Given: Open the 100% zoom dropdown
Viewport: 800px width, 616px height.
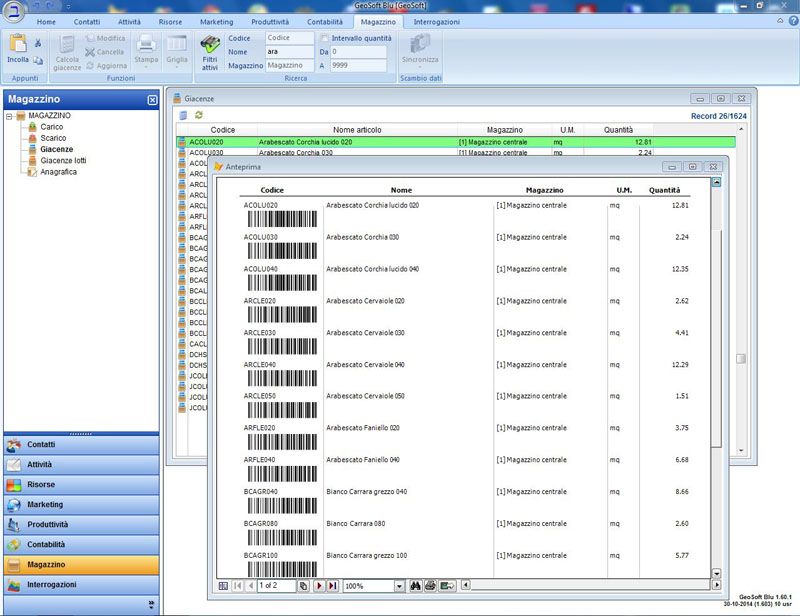Looking at the screenshot, I should [399, 585].
